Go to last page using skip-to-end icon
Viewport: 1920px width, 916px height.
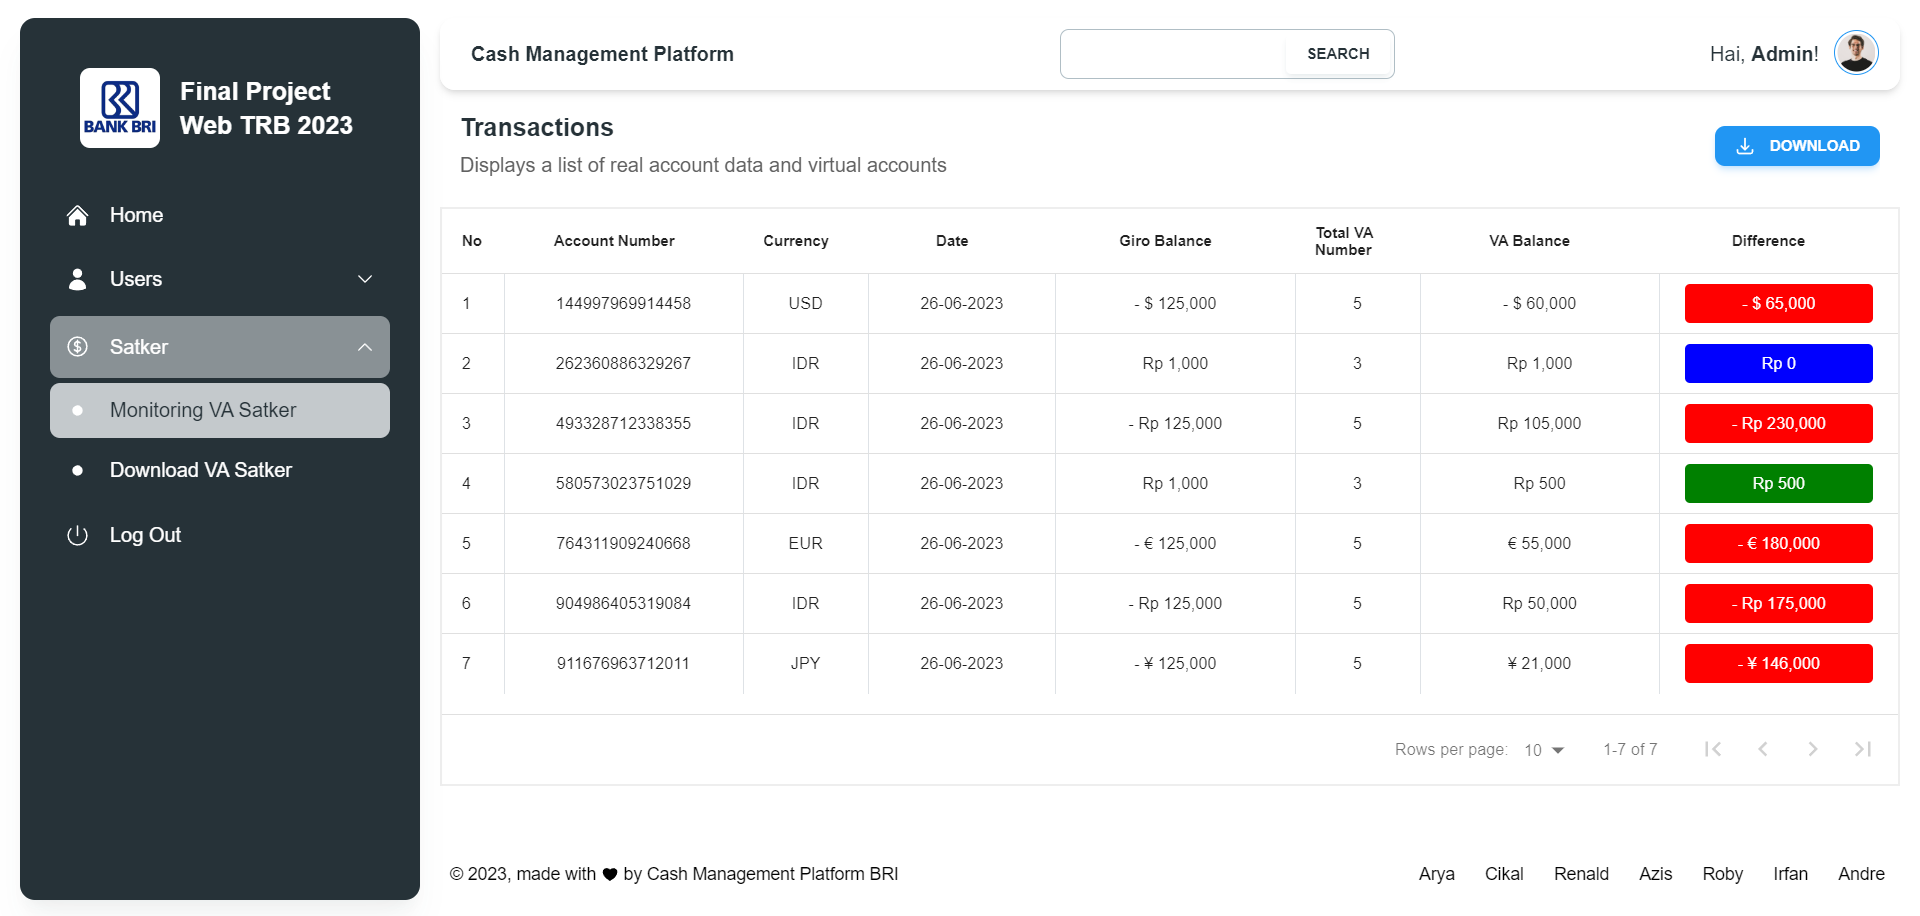[1863, 749]
